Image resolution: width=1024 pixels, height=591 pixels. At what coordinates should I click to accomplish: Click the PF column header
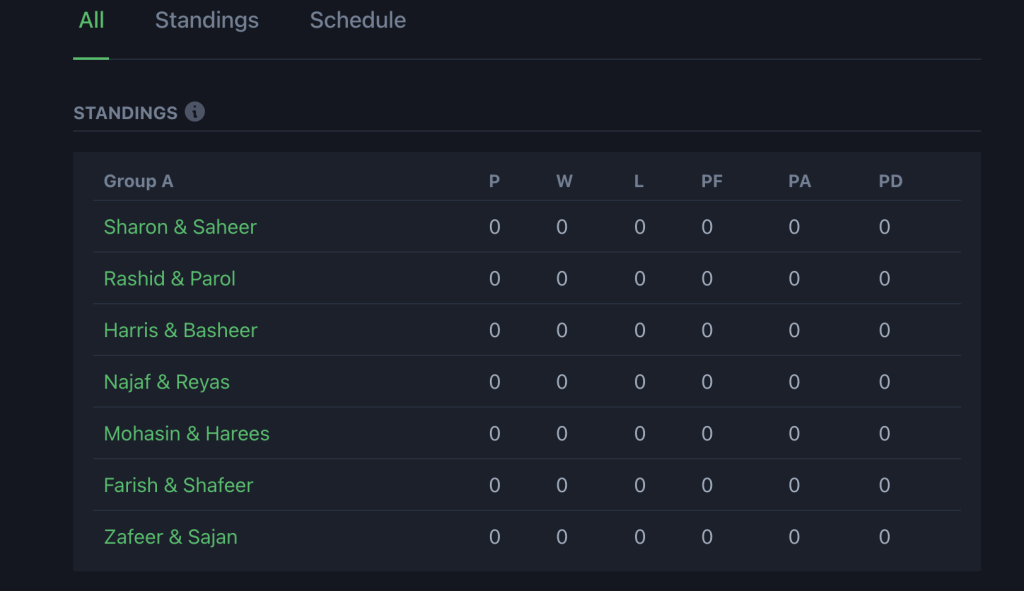712,181
